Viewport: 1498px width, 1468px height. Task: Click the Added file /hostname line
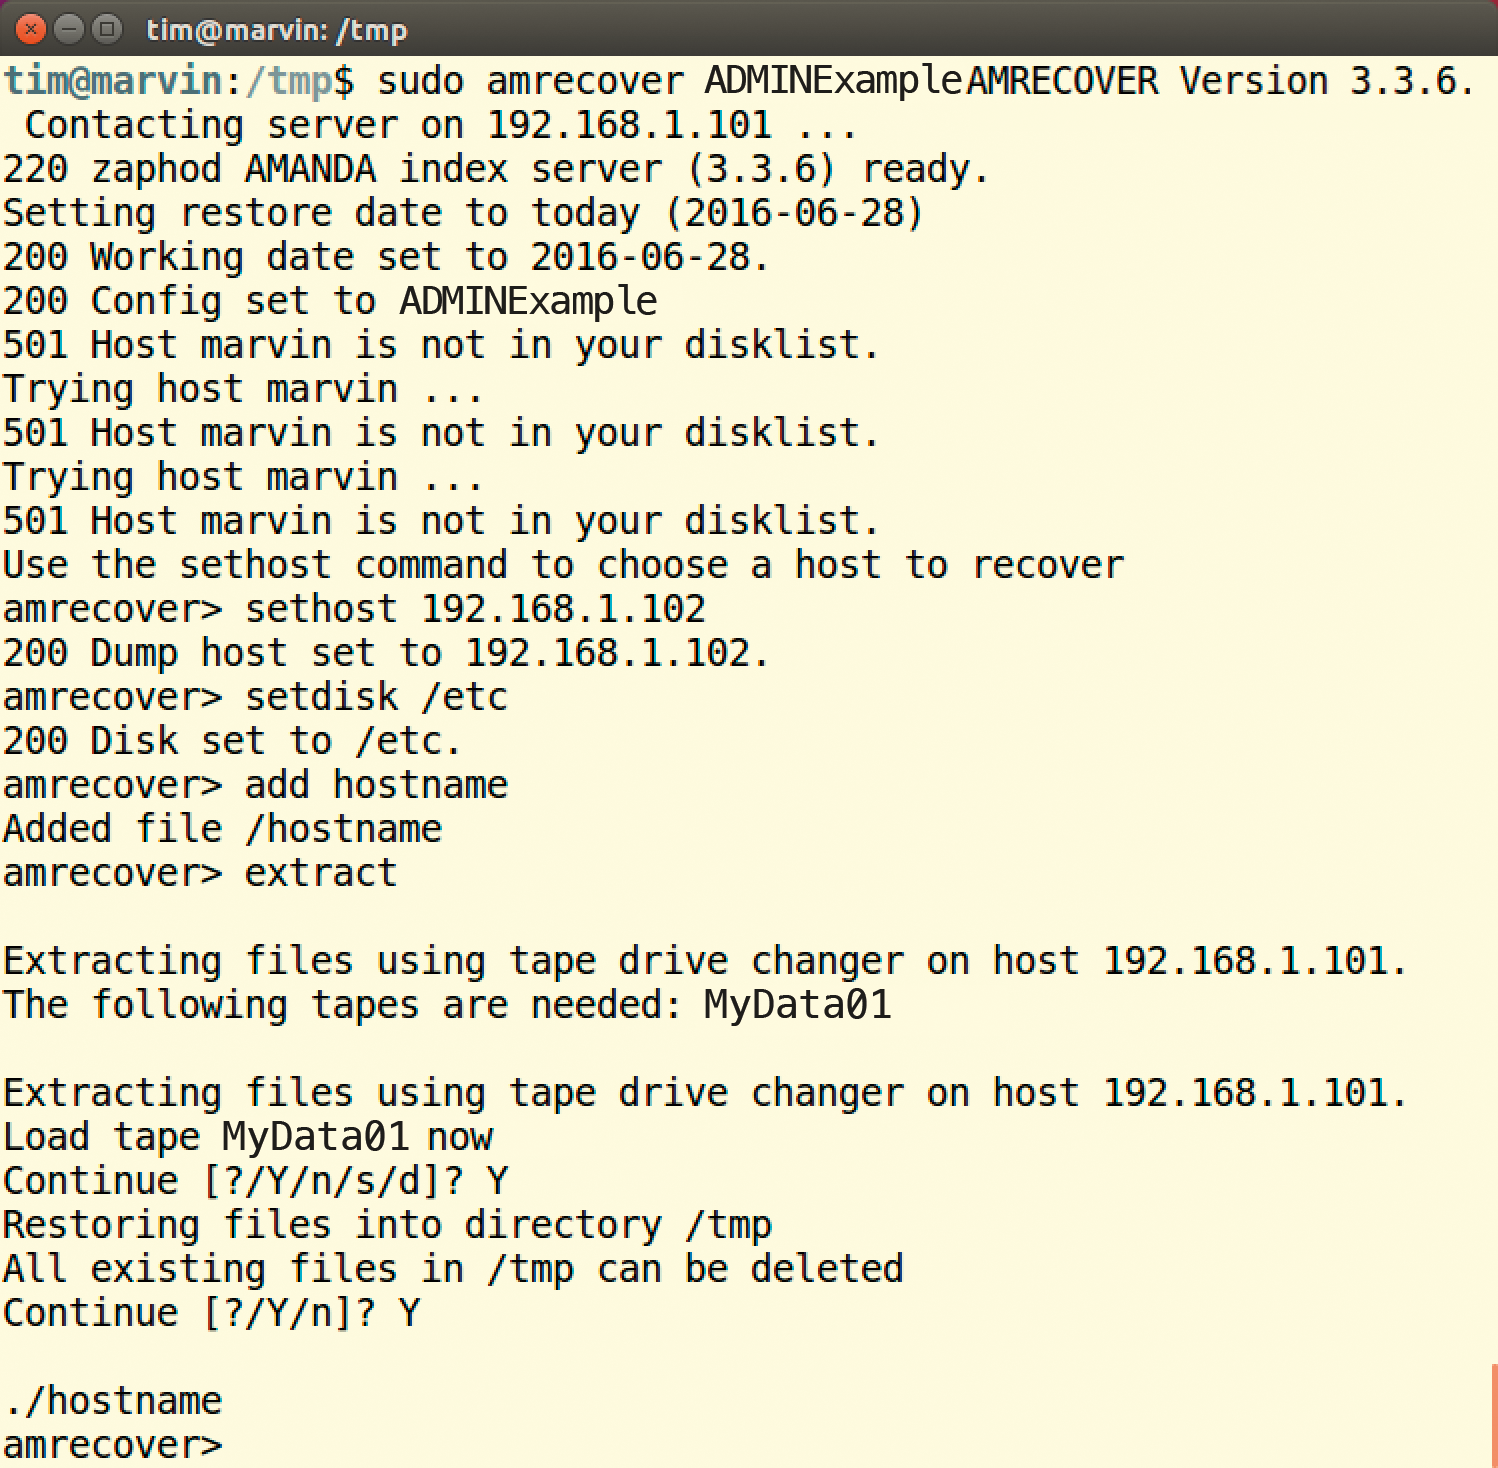pyautogui.click(x=220, y=828)
